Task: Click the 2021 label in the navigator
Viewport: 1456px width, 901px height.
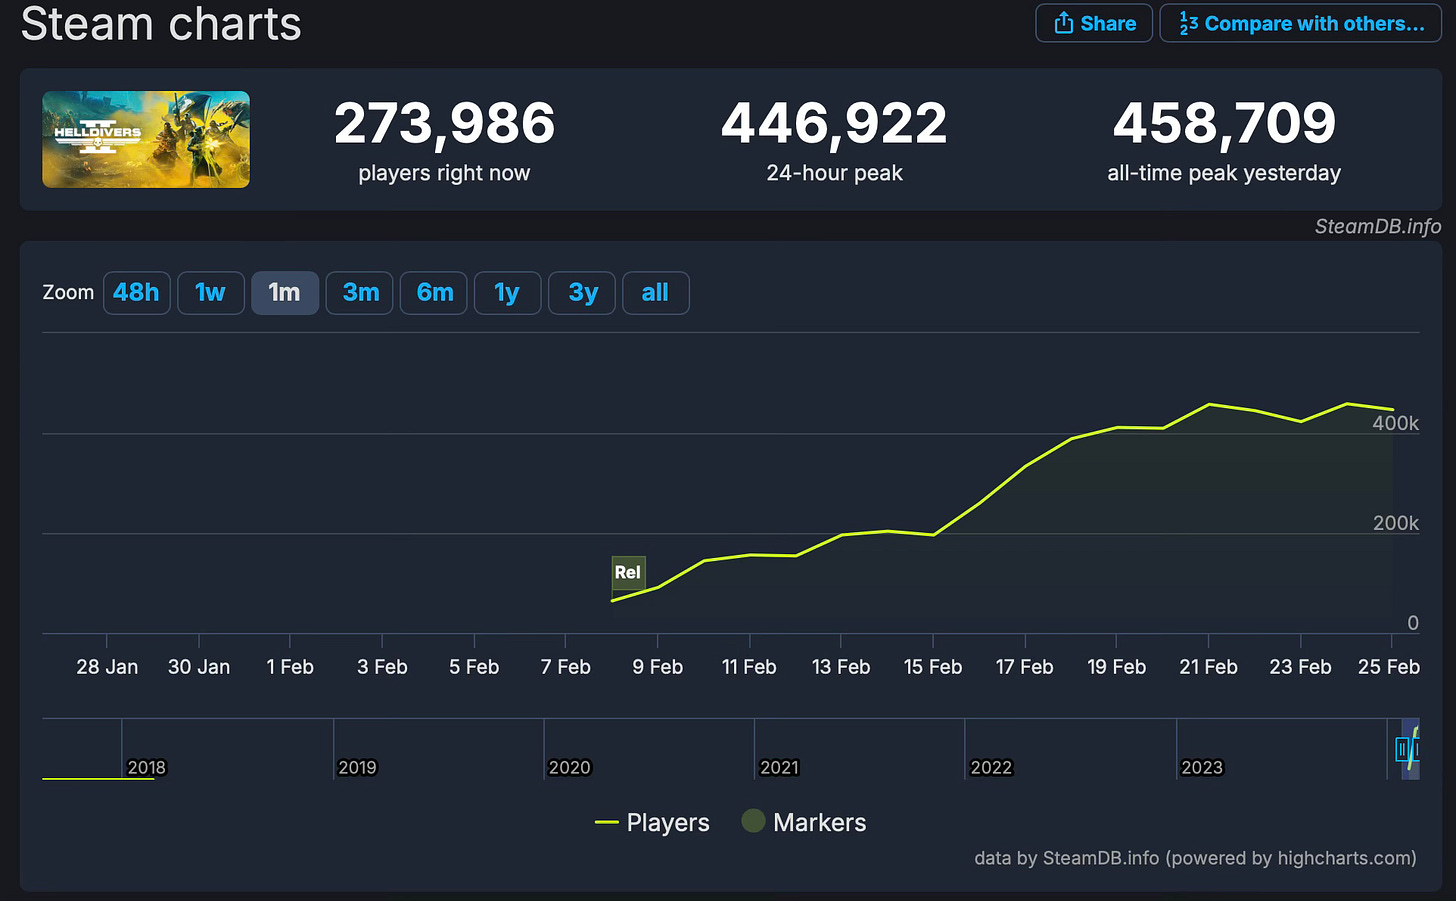Action: [x=780, y=768]
